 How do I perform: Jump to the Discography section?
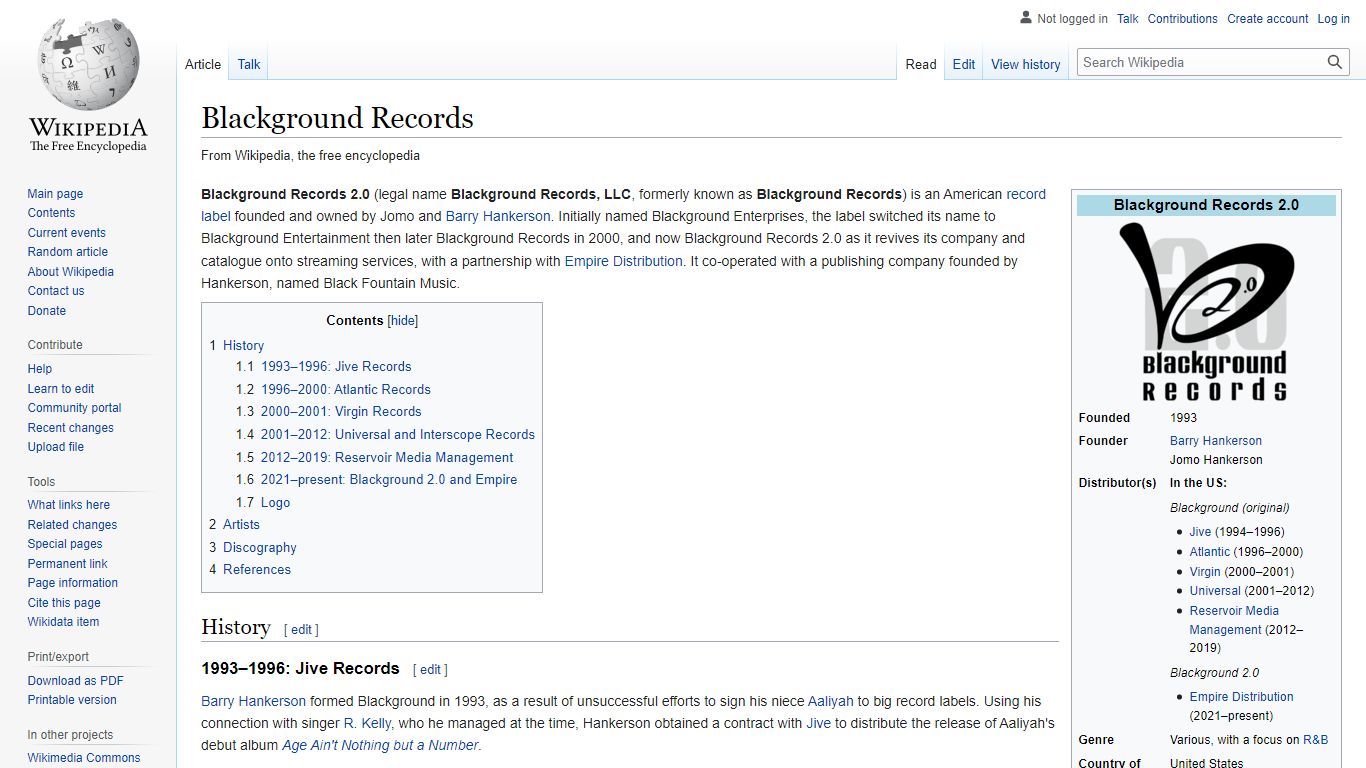[260, 548]
